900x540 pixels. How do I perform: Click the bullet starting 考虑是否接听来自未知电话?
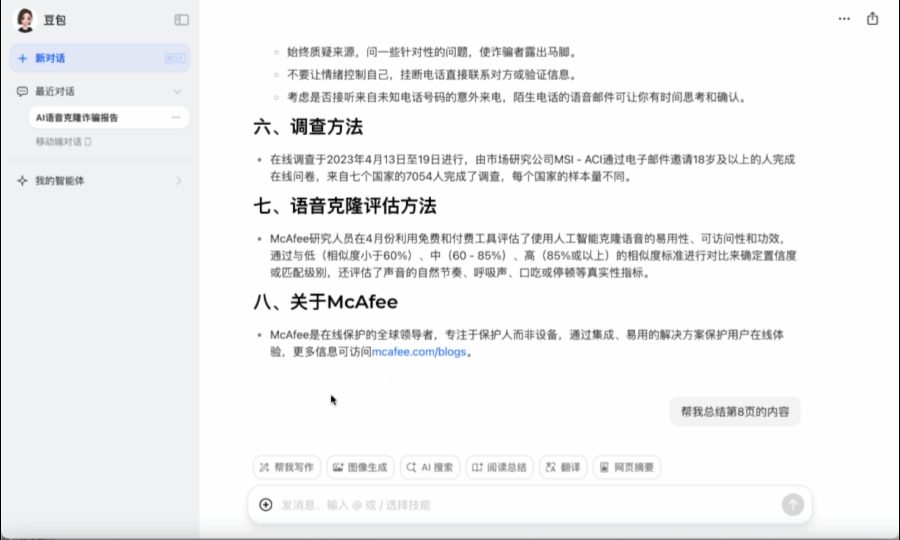(518, 98)
